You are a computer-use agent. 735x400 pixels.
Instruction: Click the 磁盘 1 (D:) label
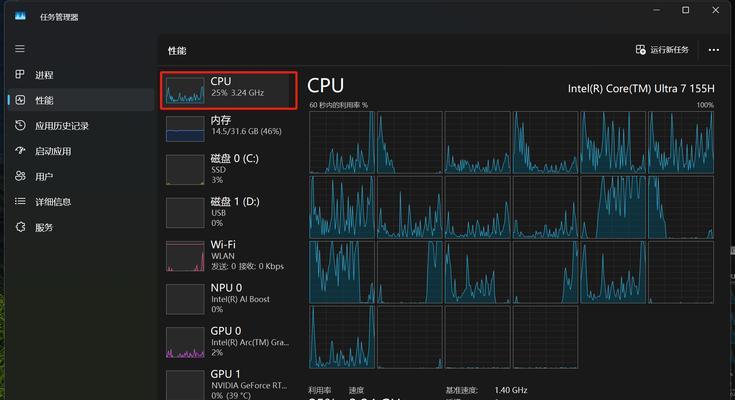tap(235, 202)
